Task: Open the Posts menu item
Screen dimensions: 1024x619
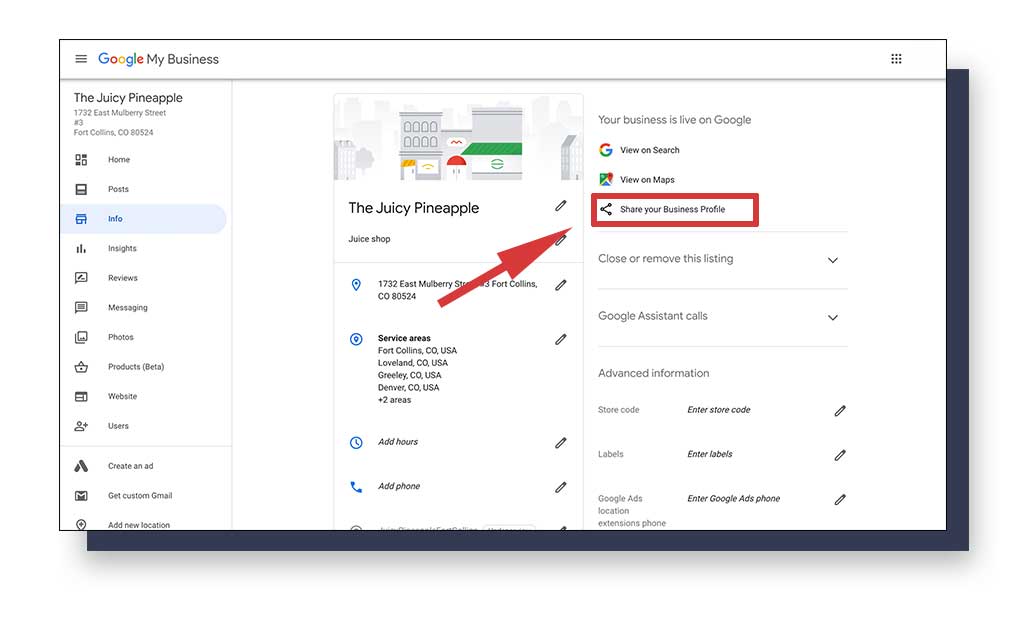Action: pyautogui.click(x=118, y=189)
